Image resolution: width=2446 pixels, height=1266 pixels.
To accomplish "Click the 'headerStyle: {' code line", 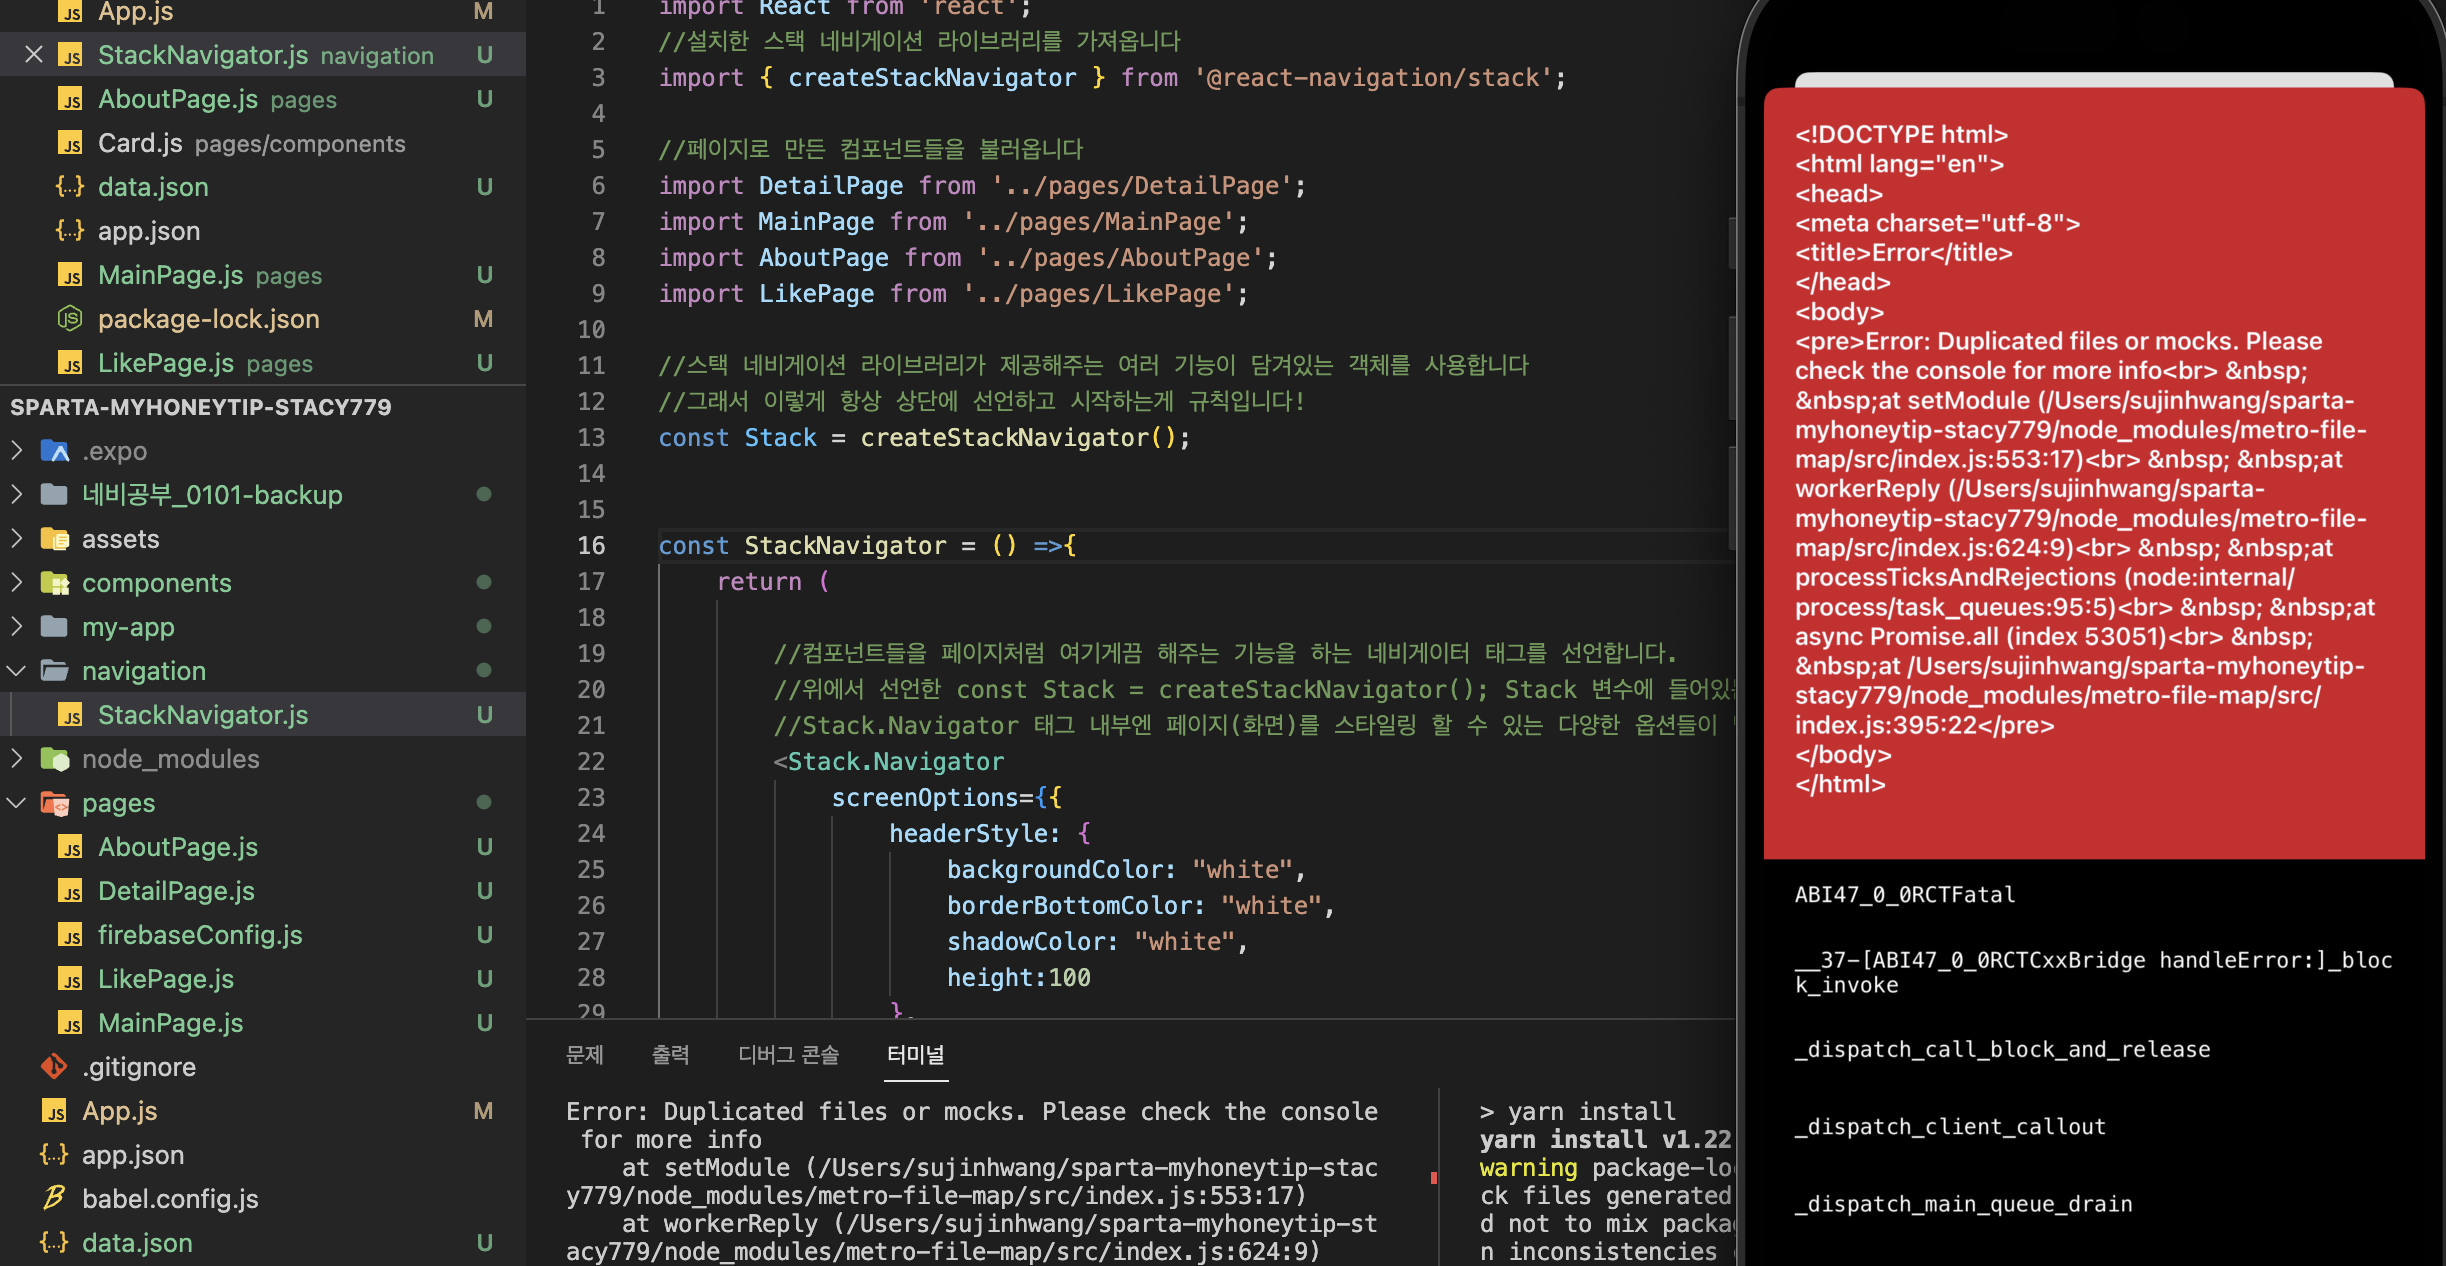I will [x=990, y=834].
